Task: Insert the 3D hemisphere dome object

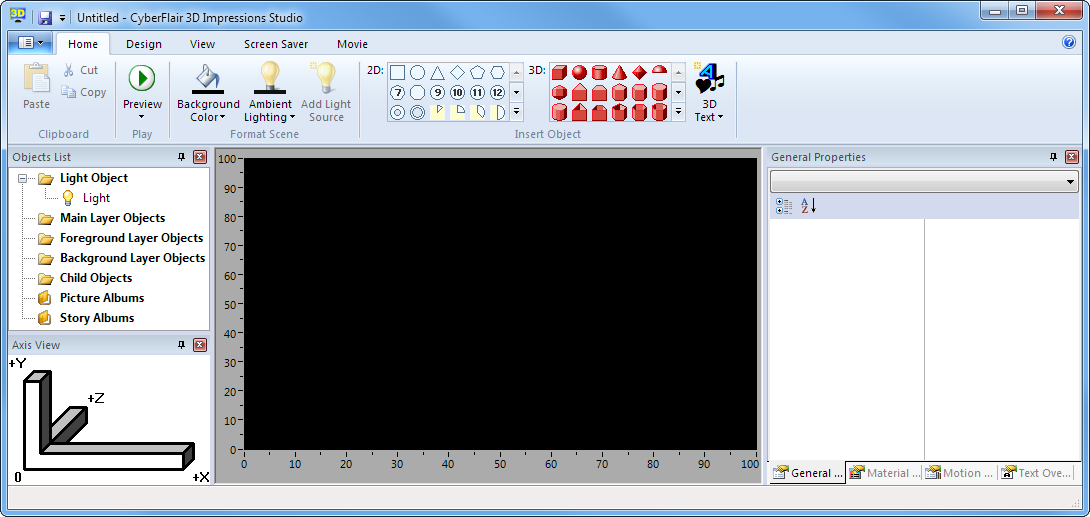Action: [x=660, y=70]
